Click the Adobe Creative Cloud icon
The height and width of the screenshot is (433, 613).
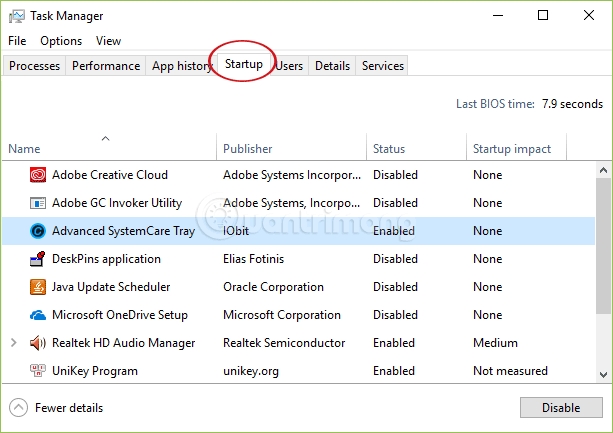[x=38, y=175]
